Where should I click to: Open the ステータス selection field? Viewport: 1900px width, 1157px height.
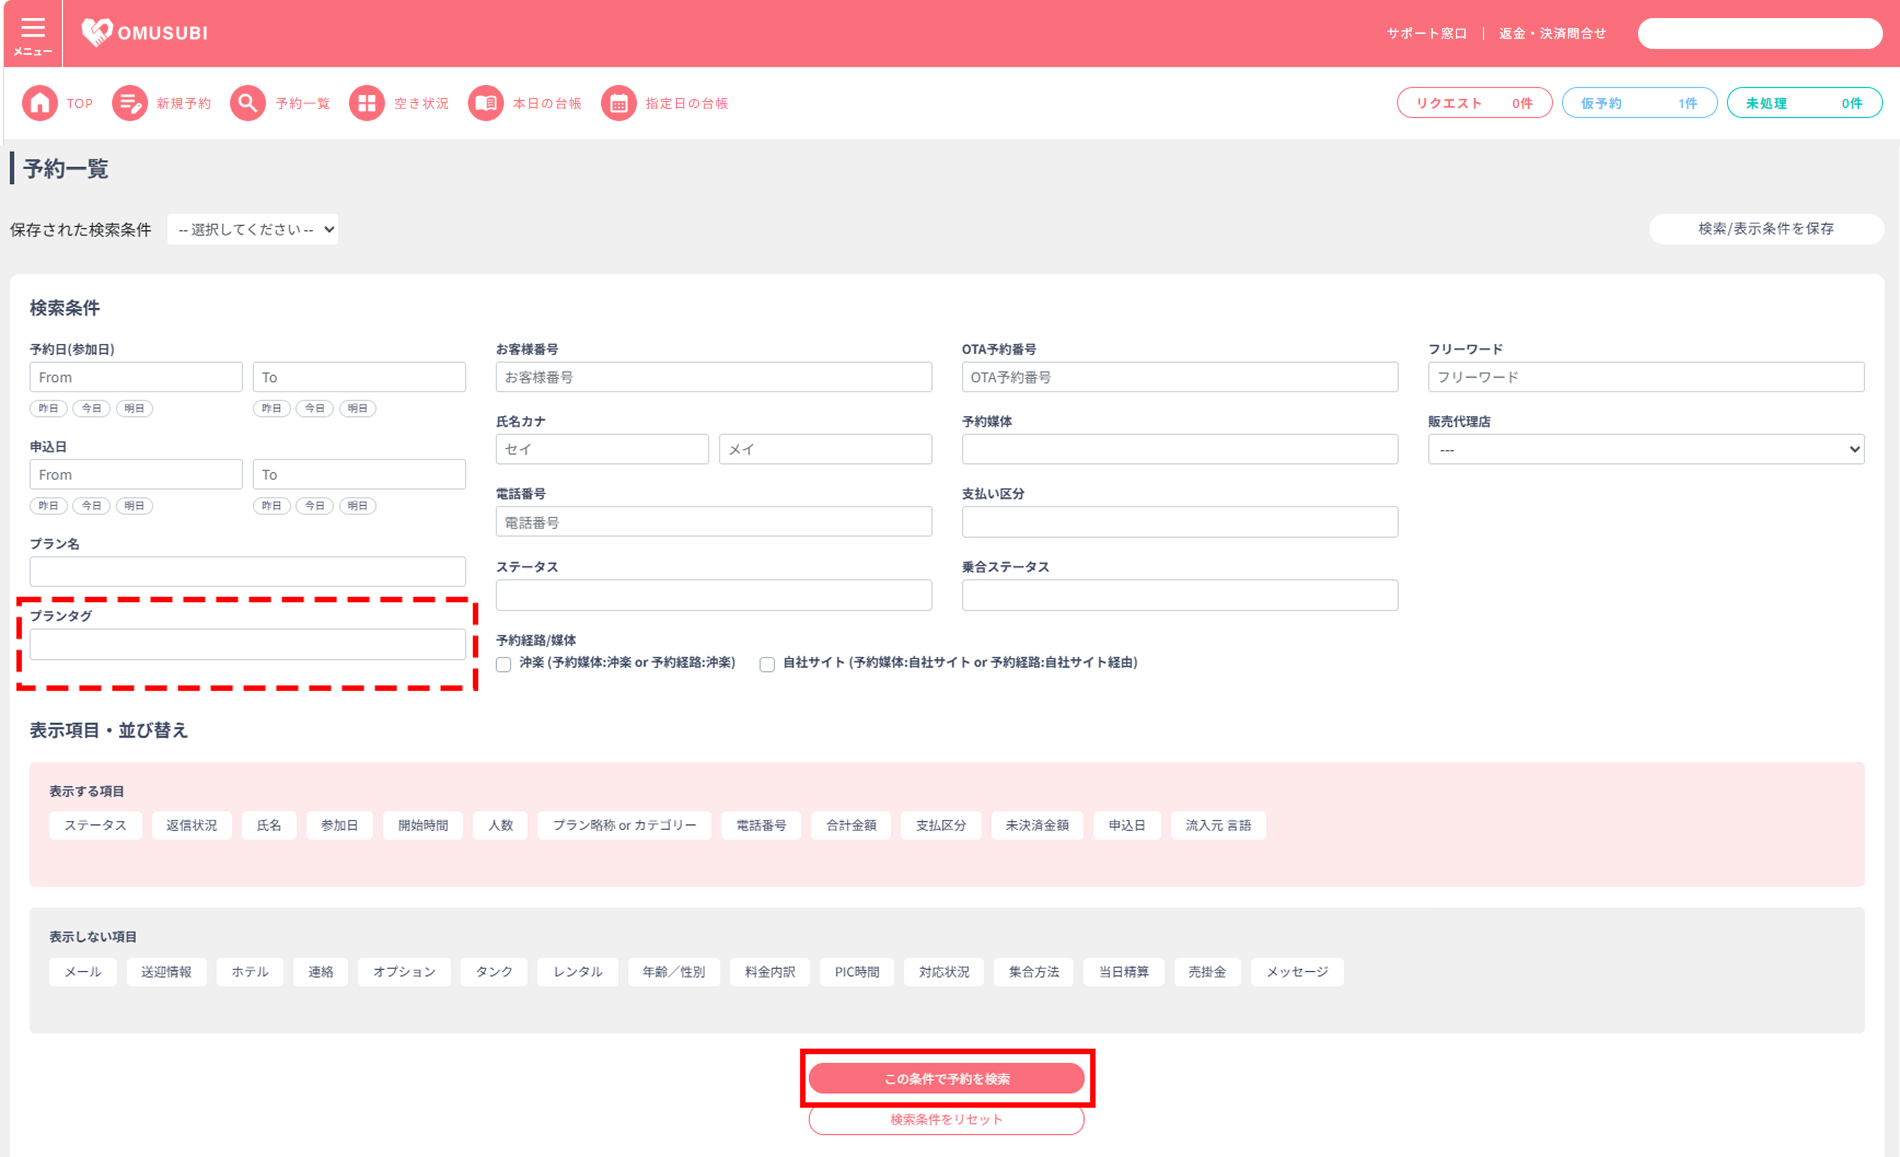tap(714, 595)
